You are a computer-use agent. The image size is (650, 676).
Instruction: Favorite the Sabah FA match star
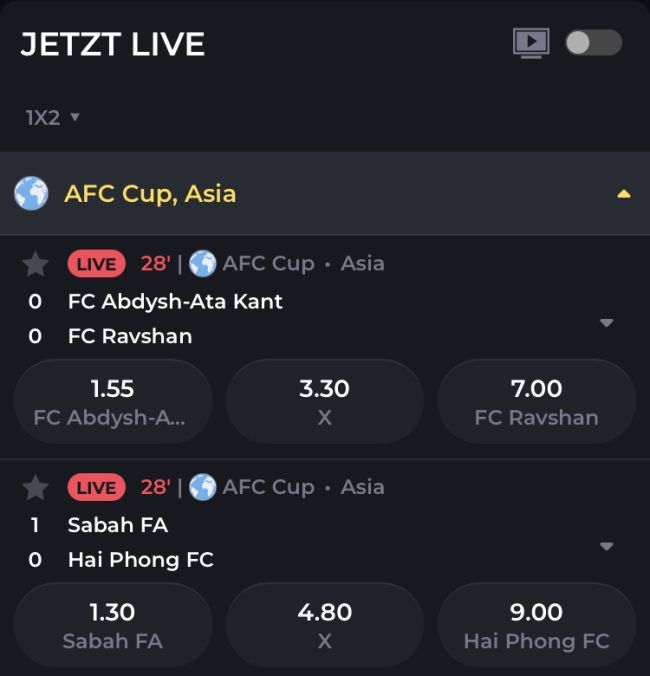[36, 488]
